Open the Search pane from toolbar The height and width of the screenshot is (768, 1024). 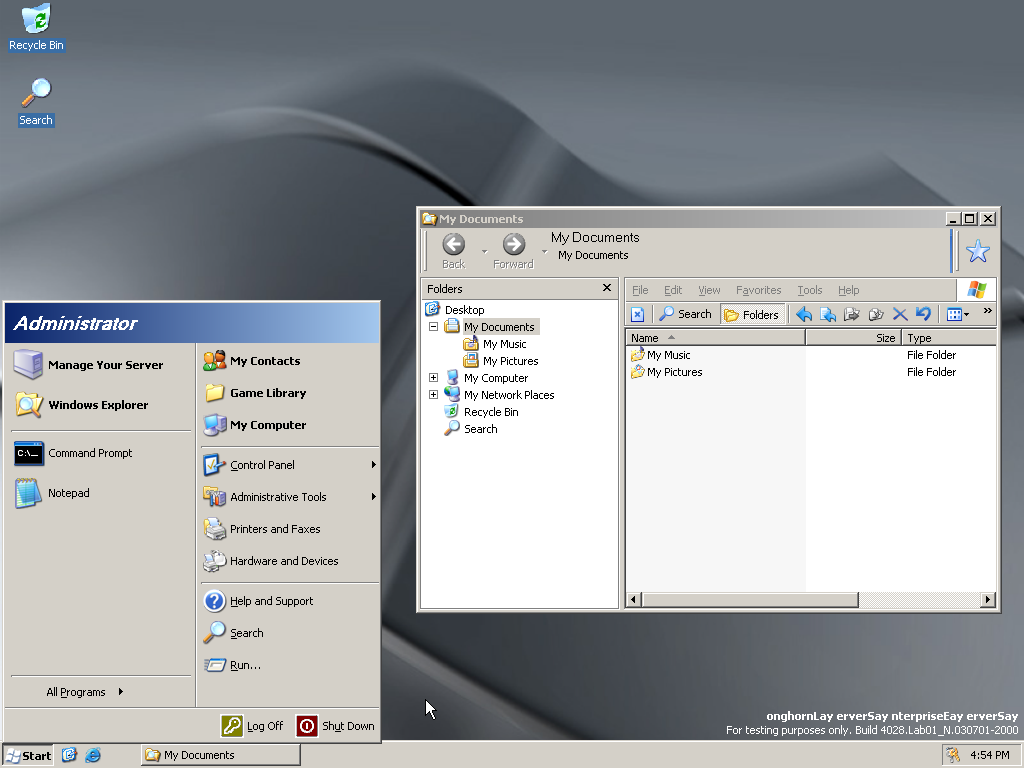(x=685, y=314)
